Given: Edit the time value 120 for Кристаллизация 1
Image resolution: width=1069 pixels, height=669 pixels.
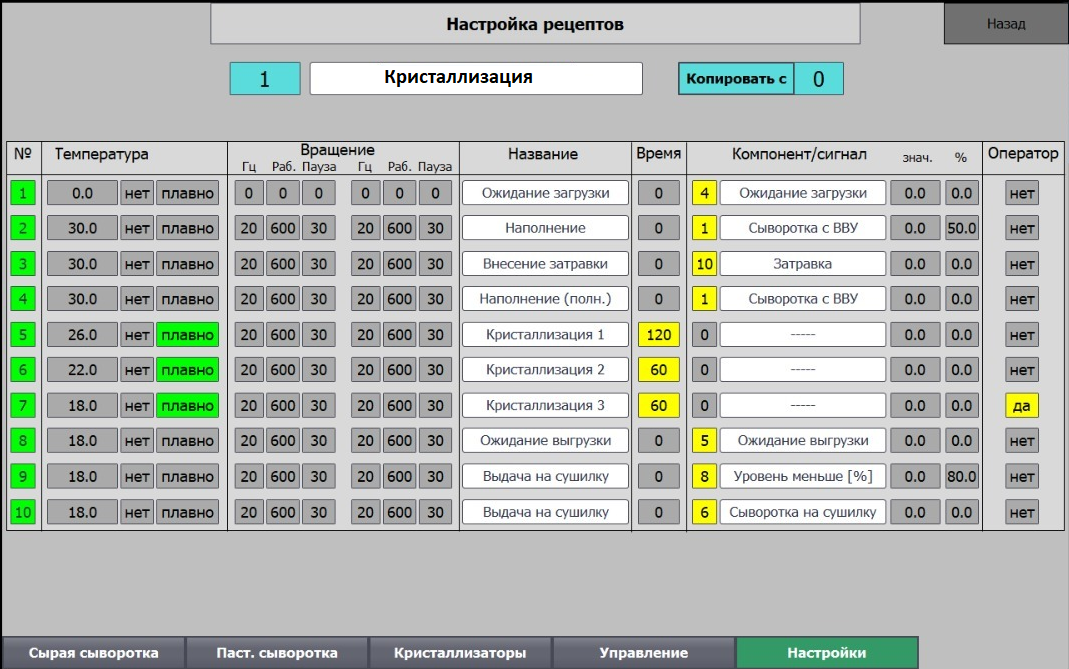Looking at the screenshot, I should point(658,335).
